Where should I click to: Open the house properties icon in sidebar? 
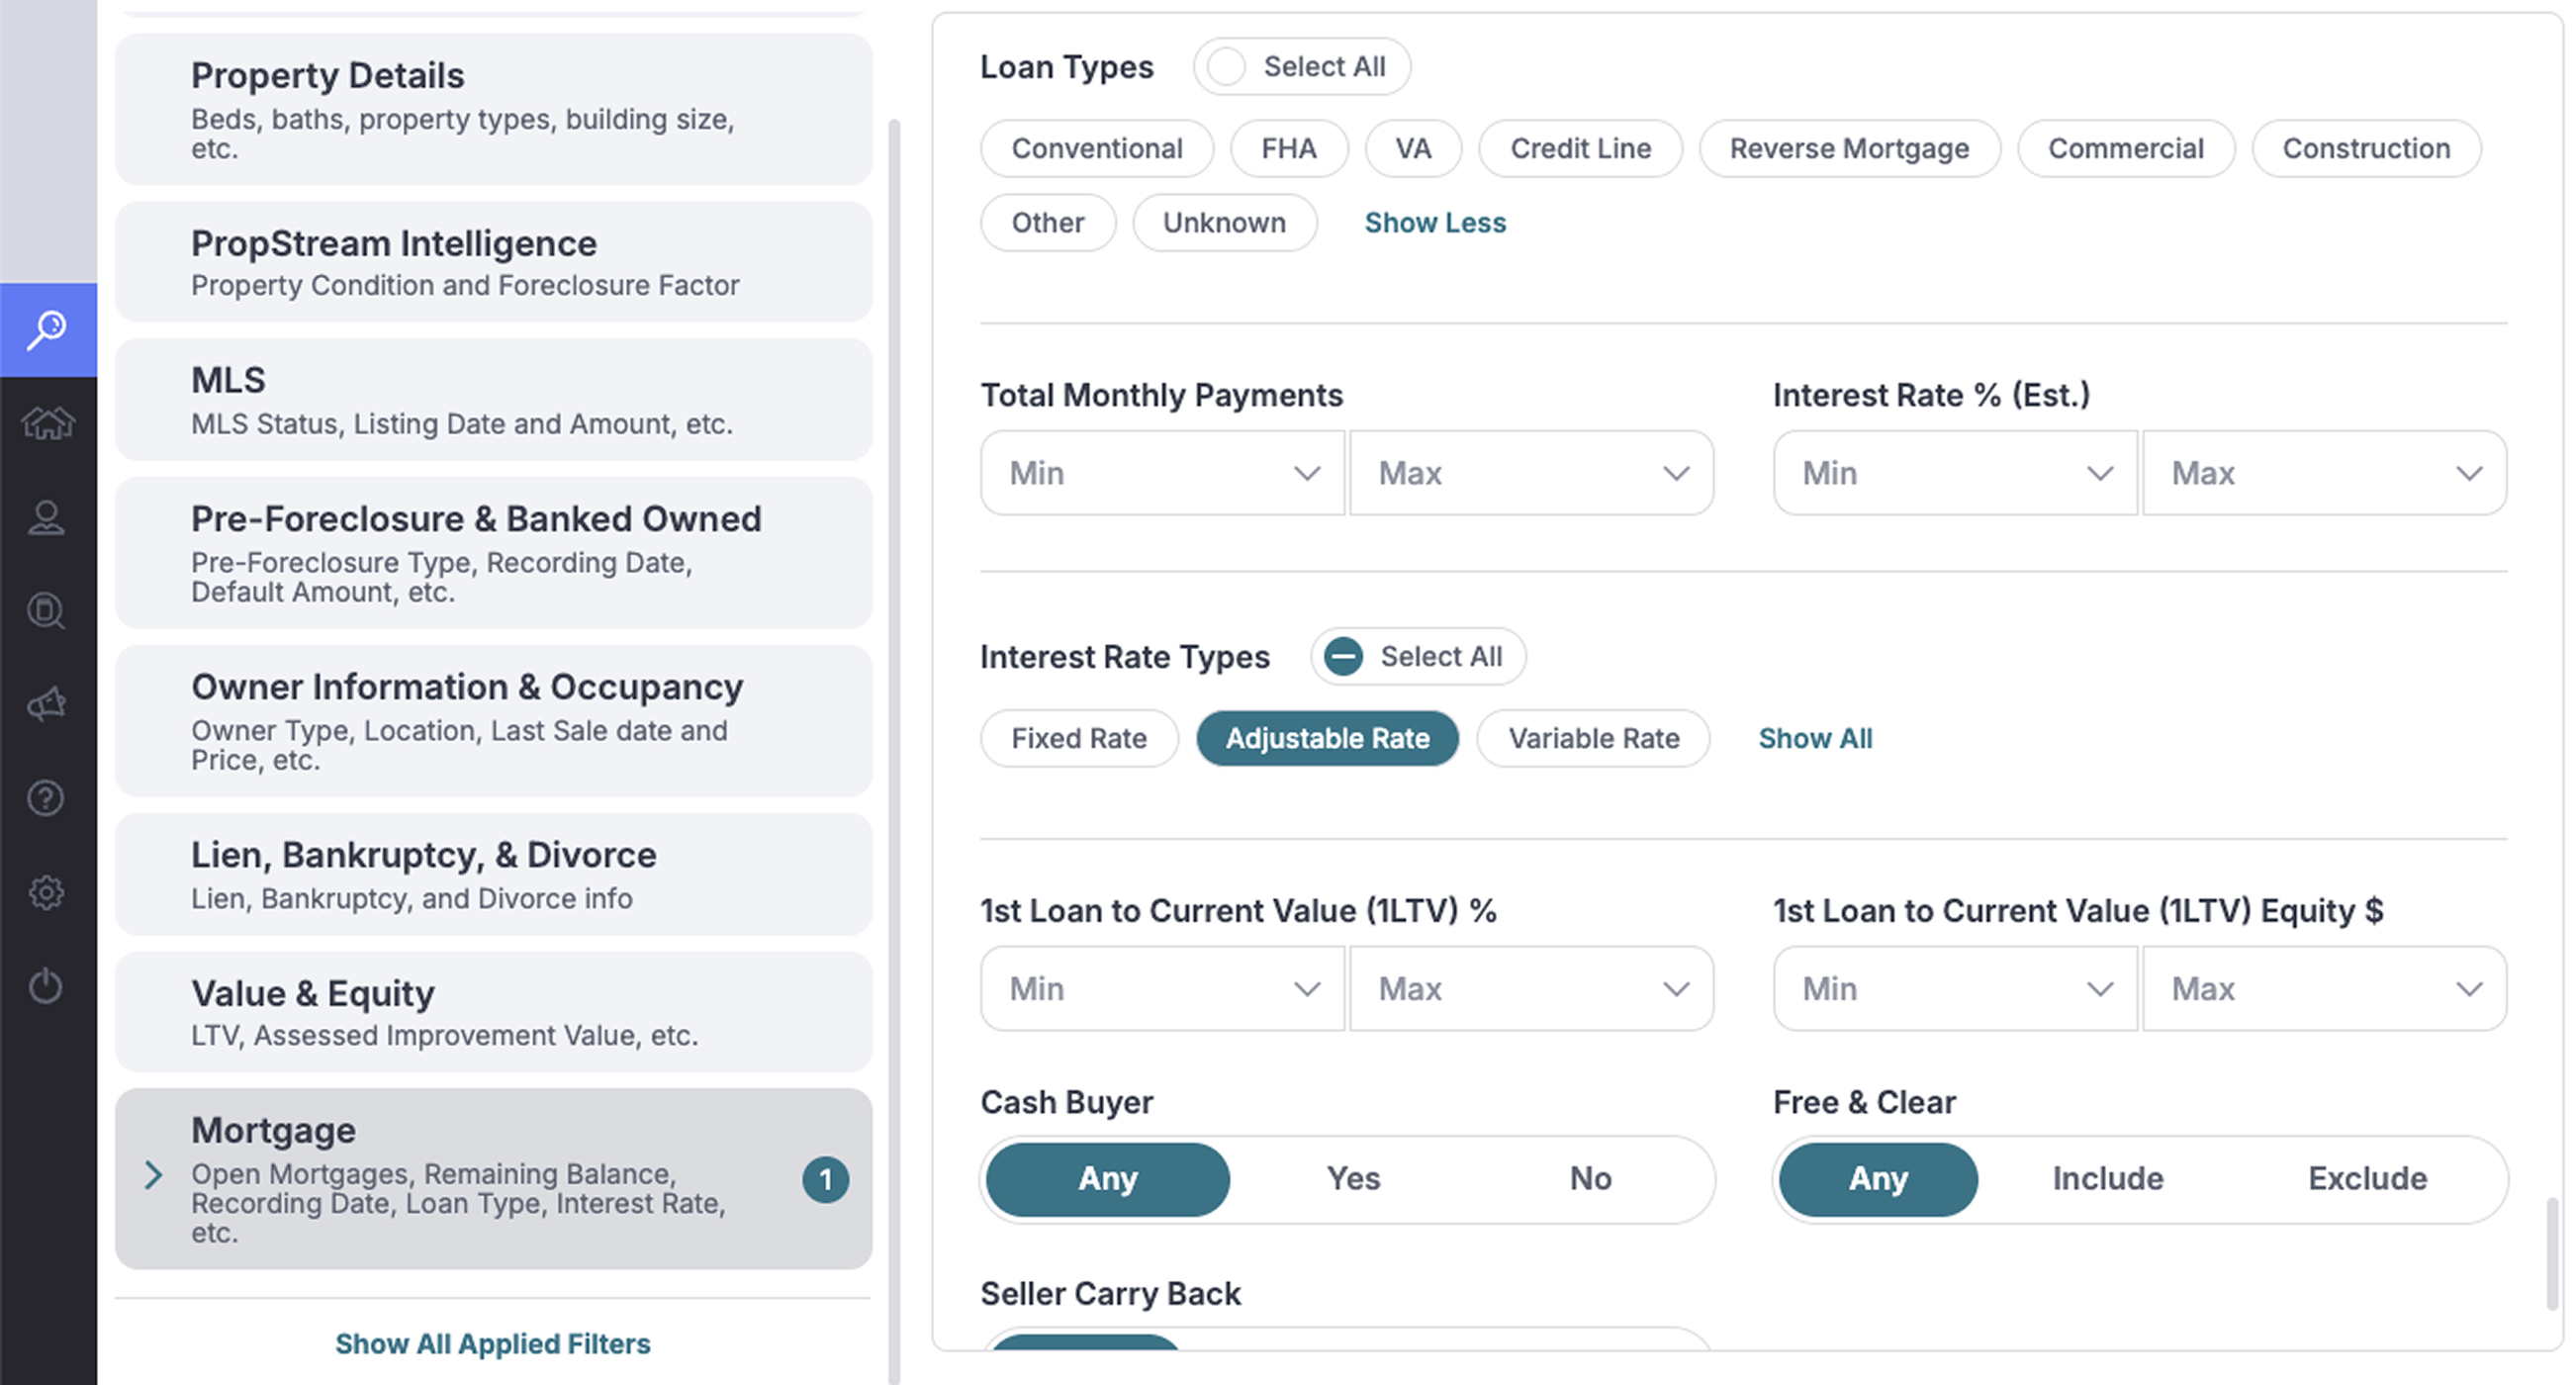coord(47,423)
